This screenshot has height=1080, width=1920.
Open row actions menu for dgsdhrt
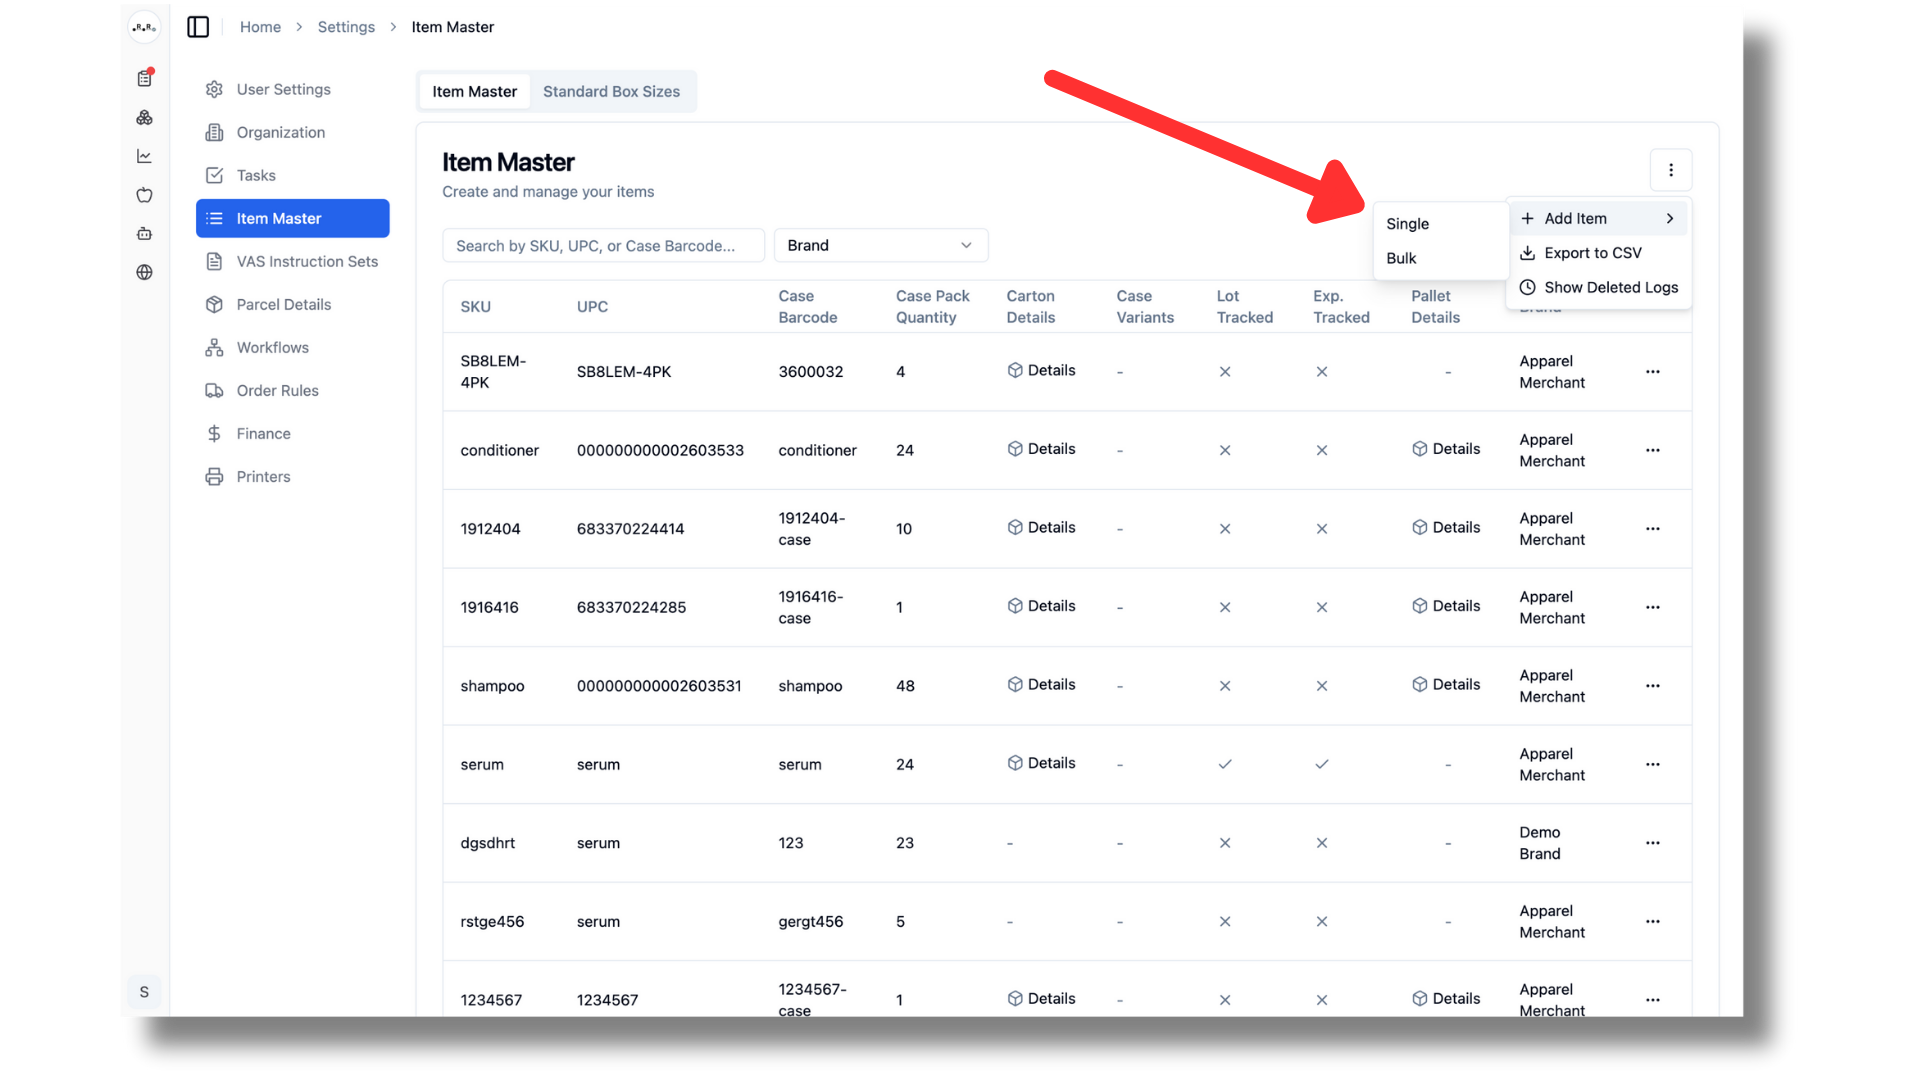click(1652, 843)
